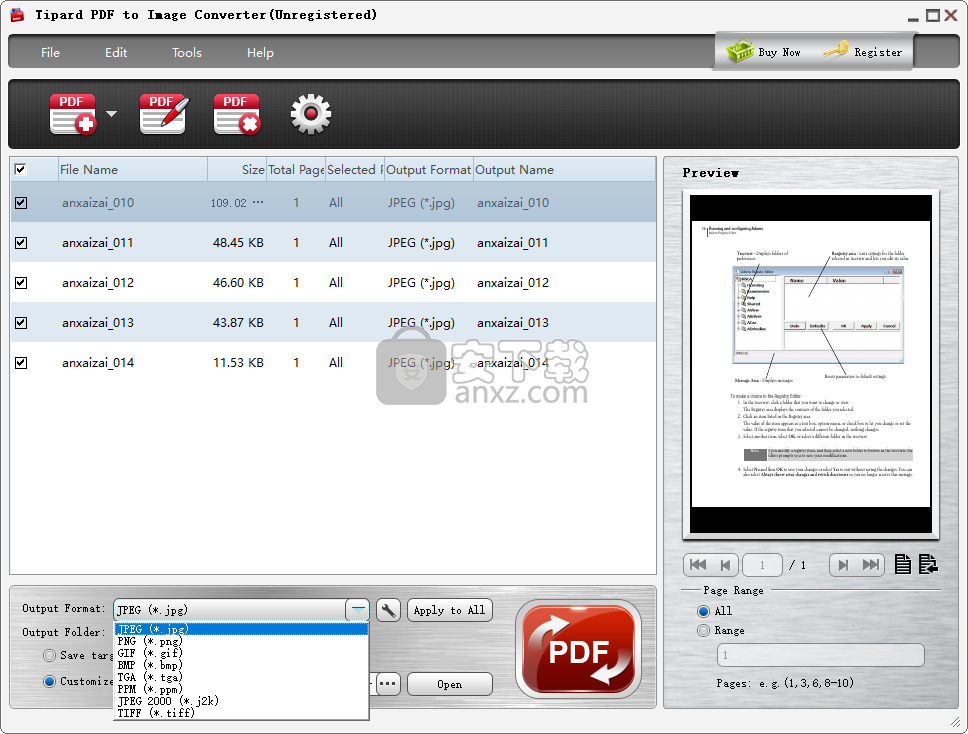The image size is (968, 734).
Task: Select the anxaizai_012 file row name
Action: click(98, 283)
